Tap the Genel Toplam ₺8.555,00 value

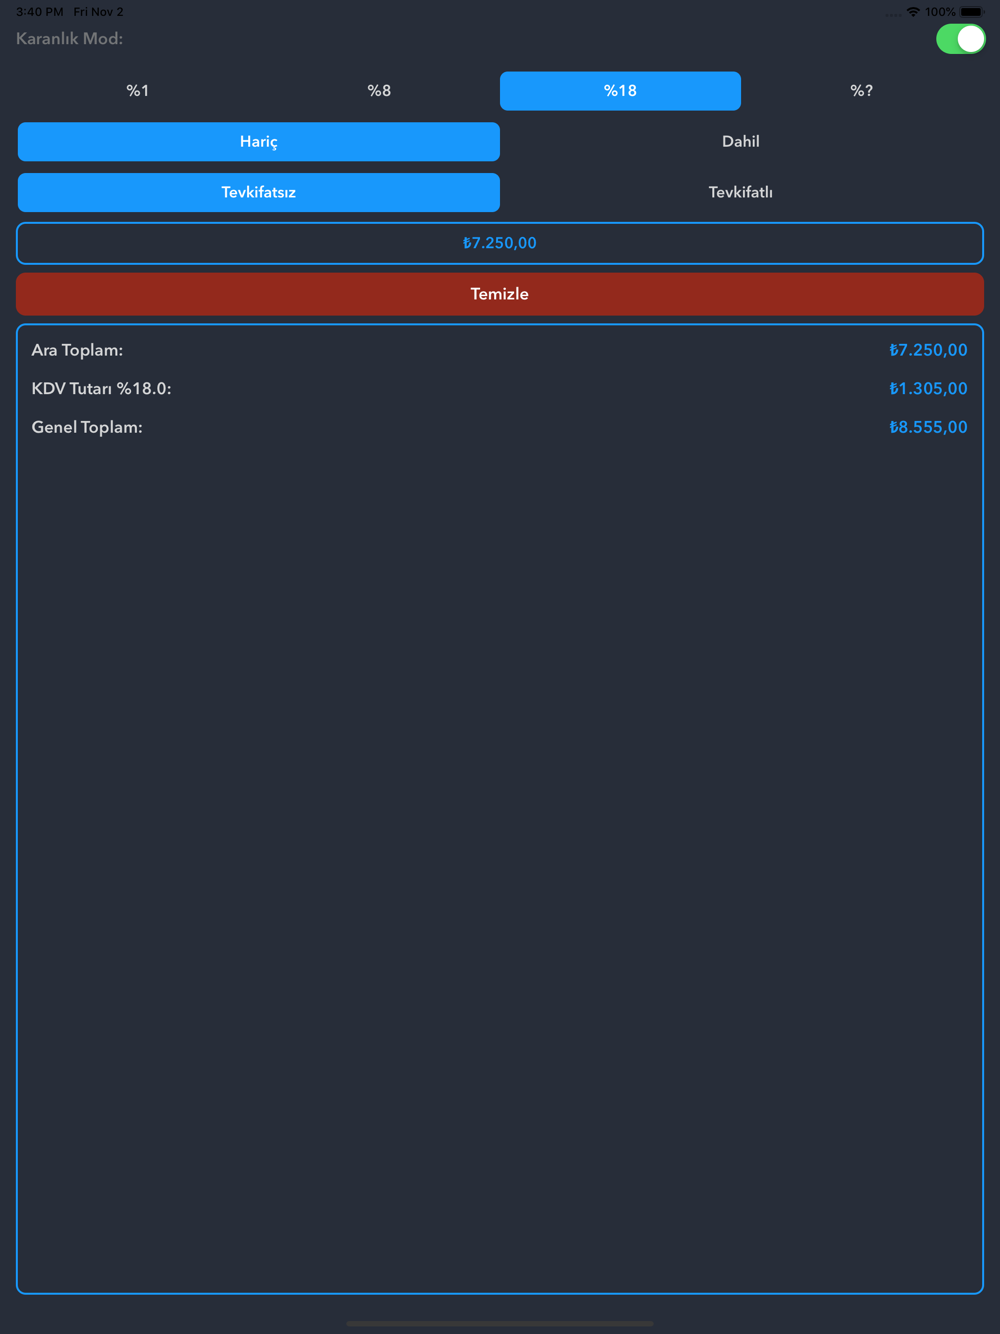[928, 427]
